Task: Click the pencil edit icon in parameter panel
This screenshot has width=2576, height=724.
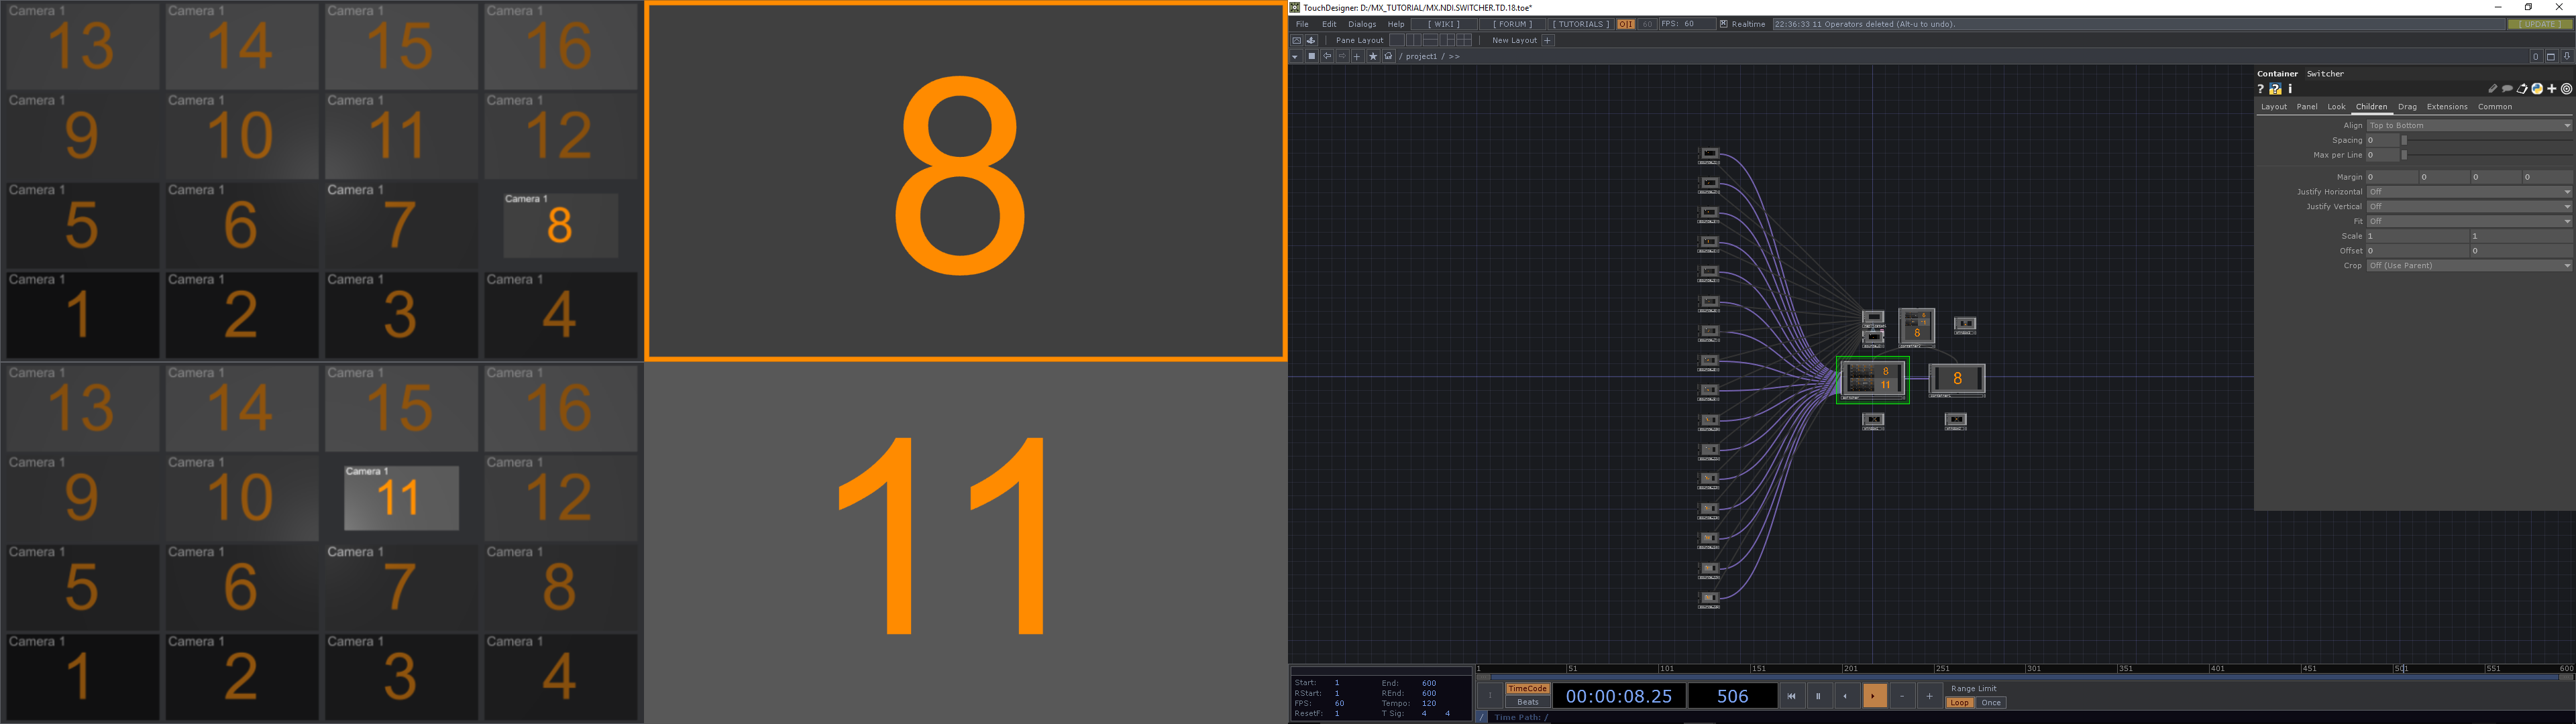Action: point(2493,89)
